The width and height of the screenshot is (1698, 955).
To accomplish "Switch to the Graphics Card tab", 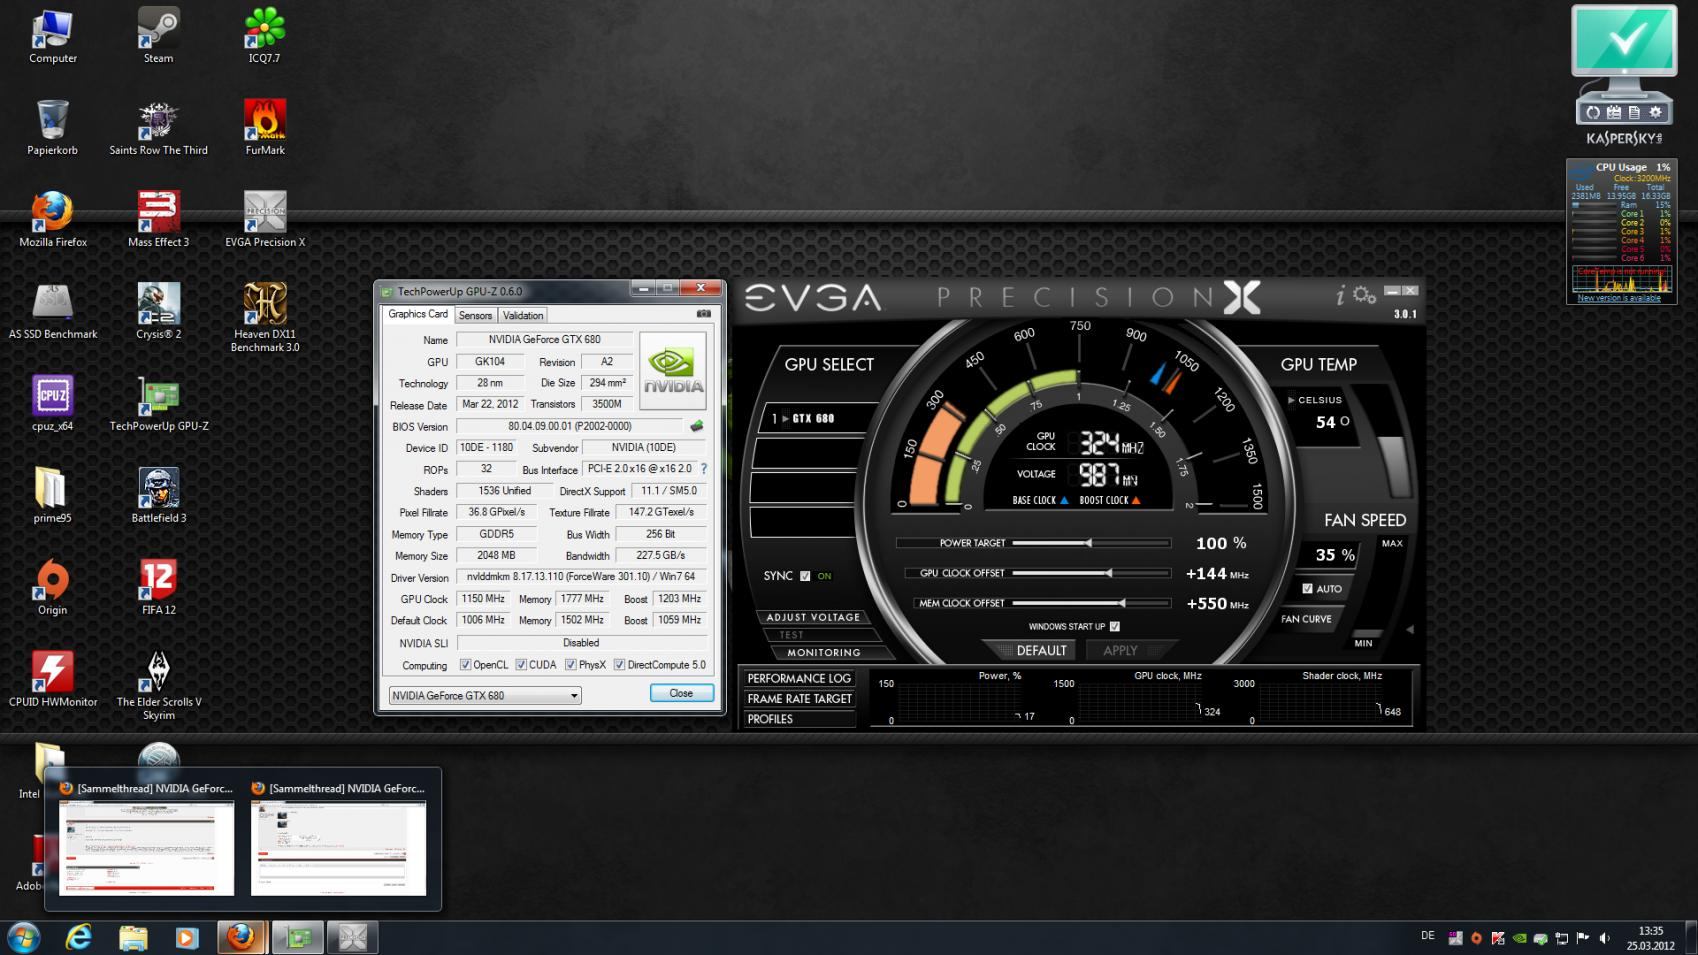I will [418, 314].
